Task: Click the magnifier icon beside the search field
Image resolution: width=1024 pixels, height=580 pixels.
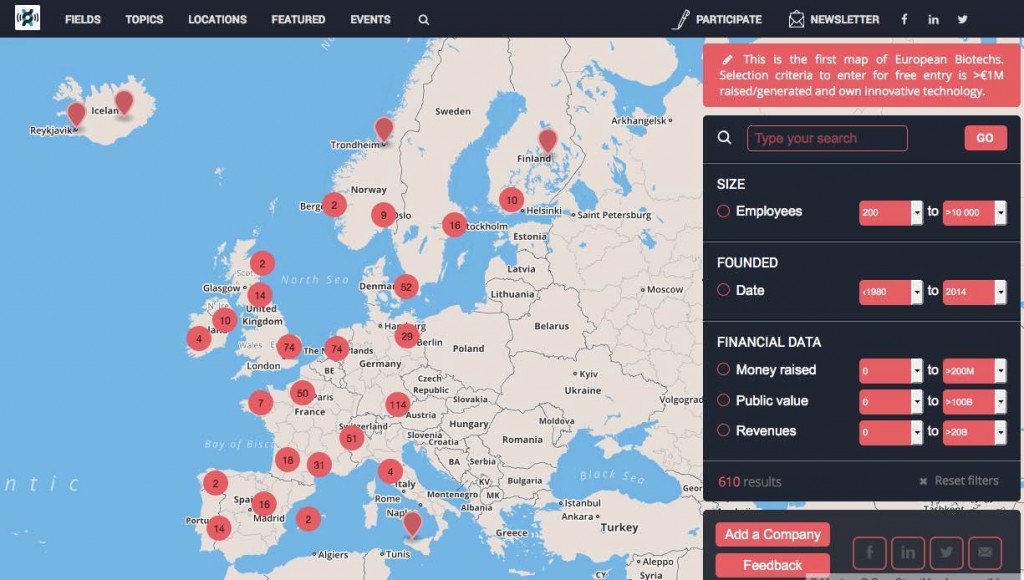Action: [x=724, y=137]
